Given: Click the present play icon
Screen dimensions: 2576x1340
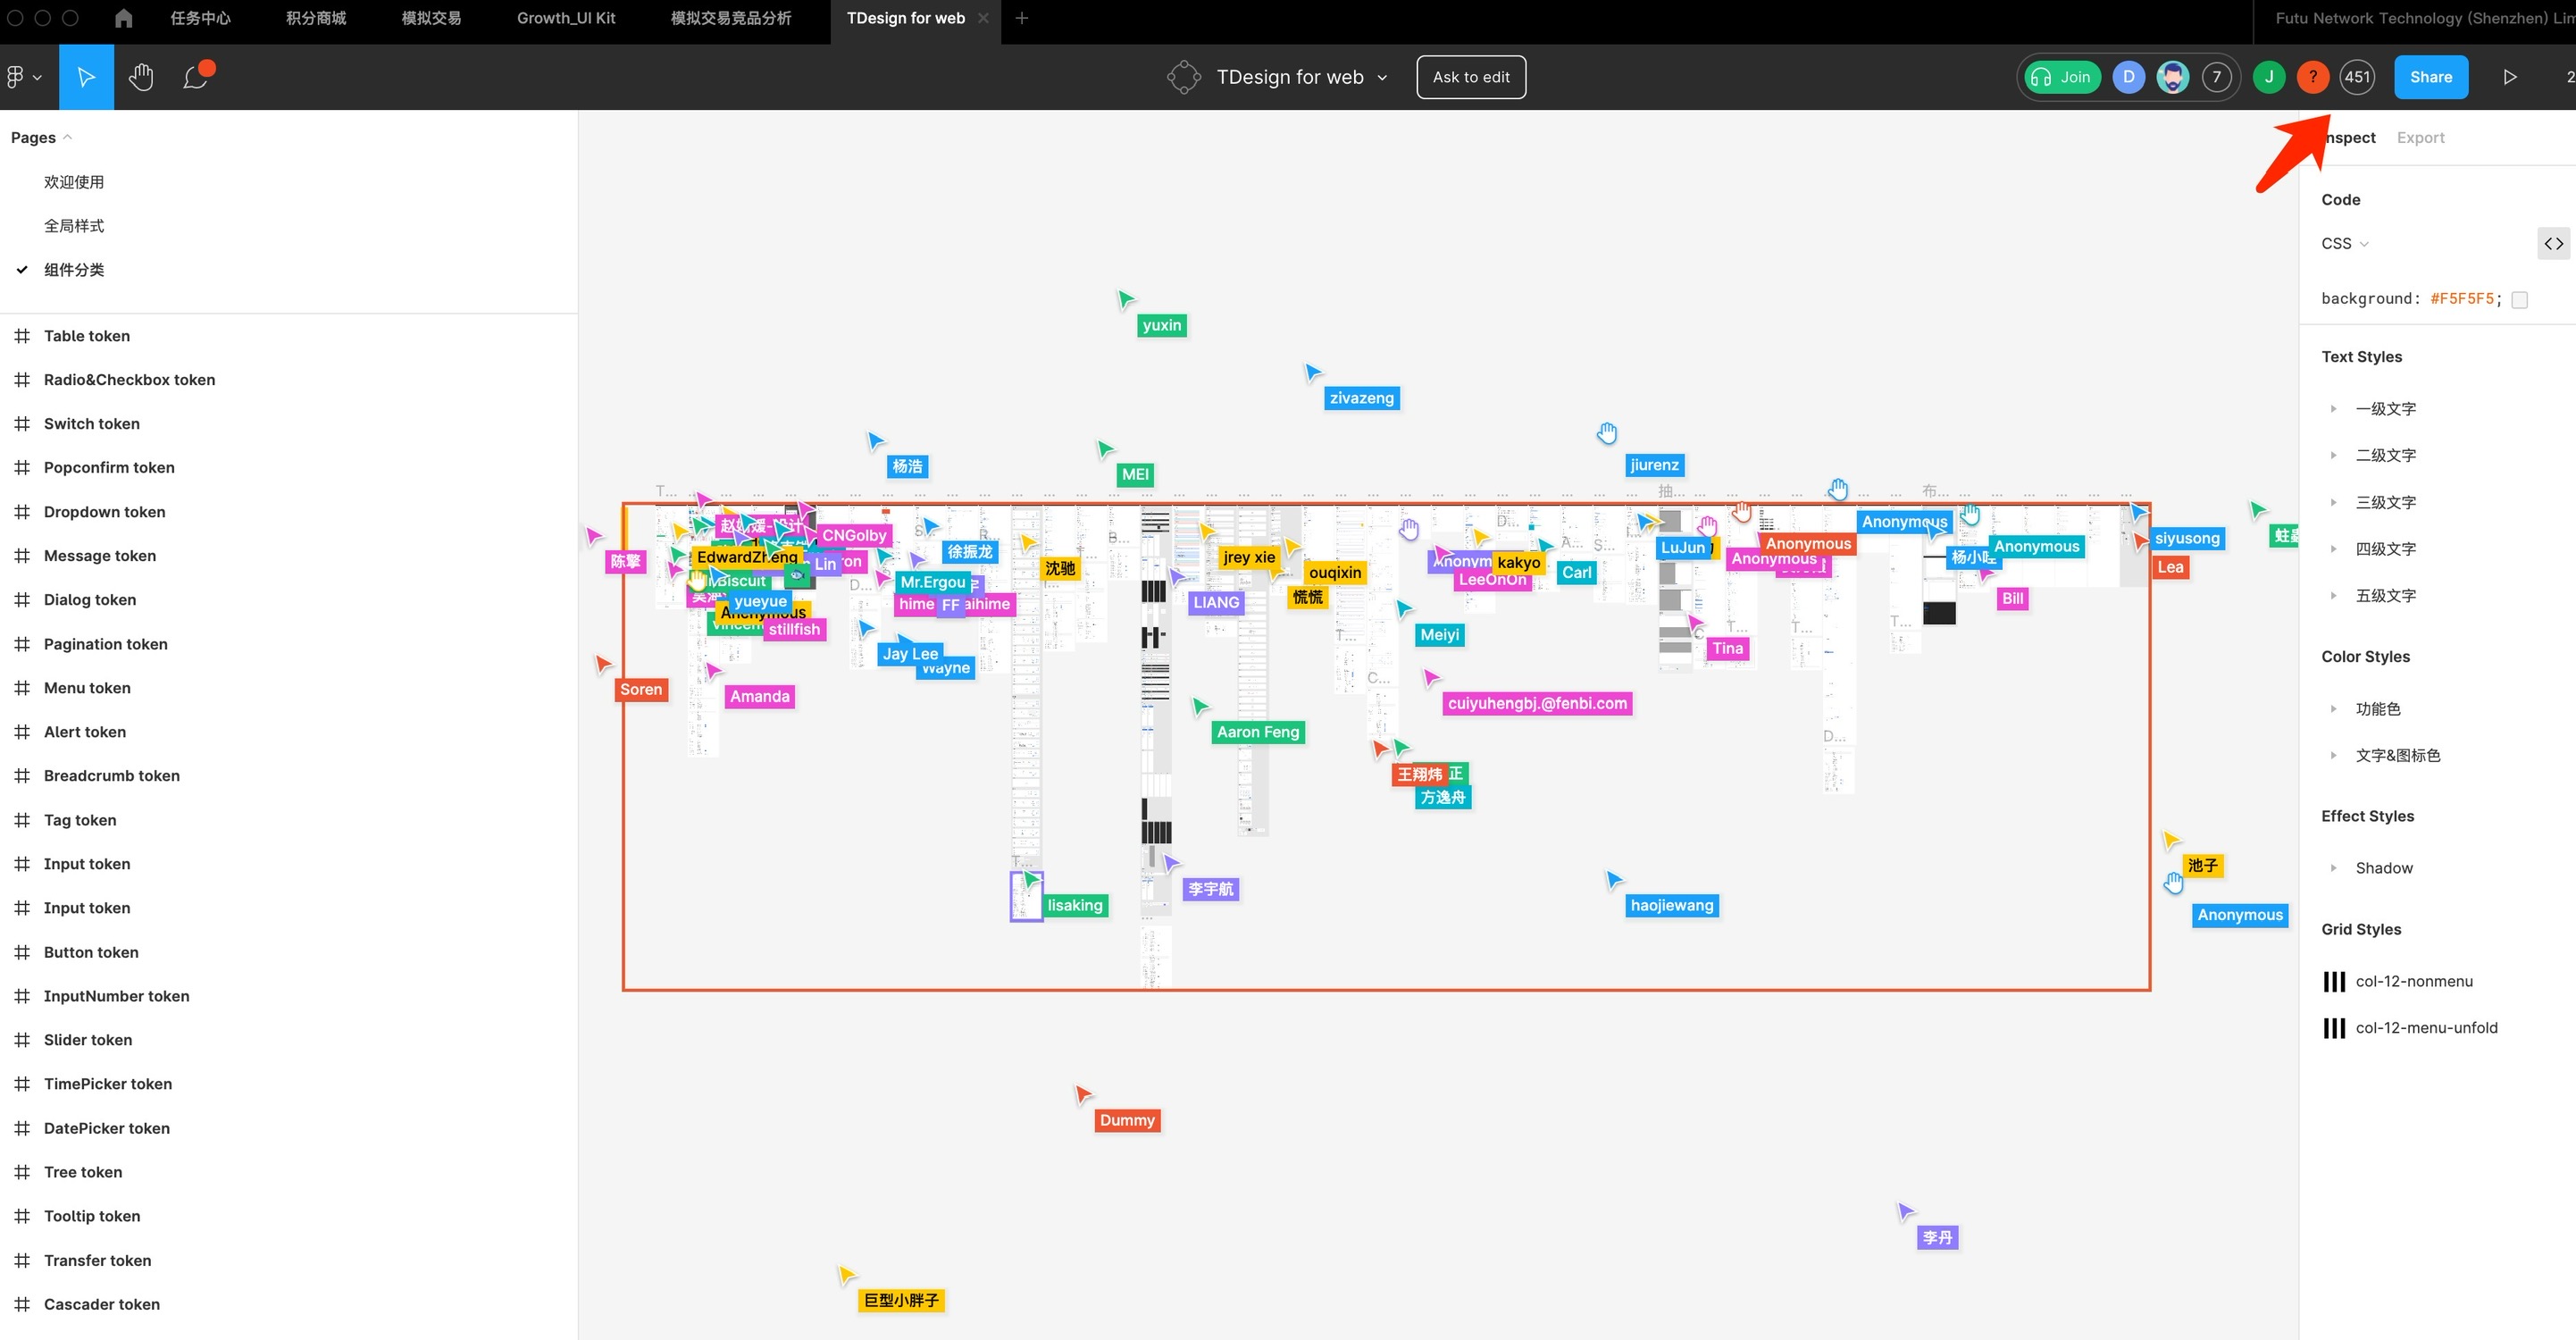Looking at the screenshot, I should point(2509,77).
